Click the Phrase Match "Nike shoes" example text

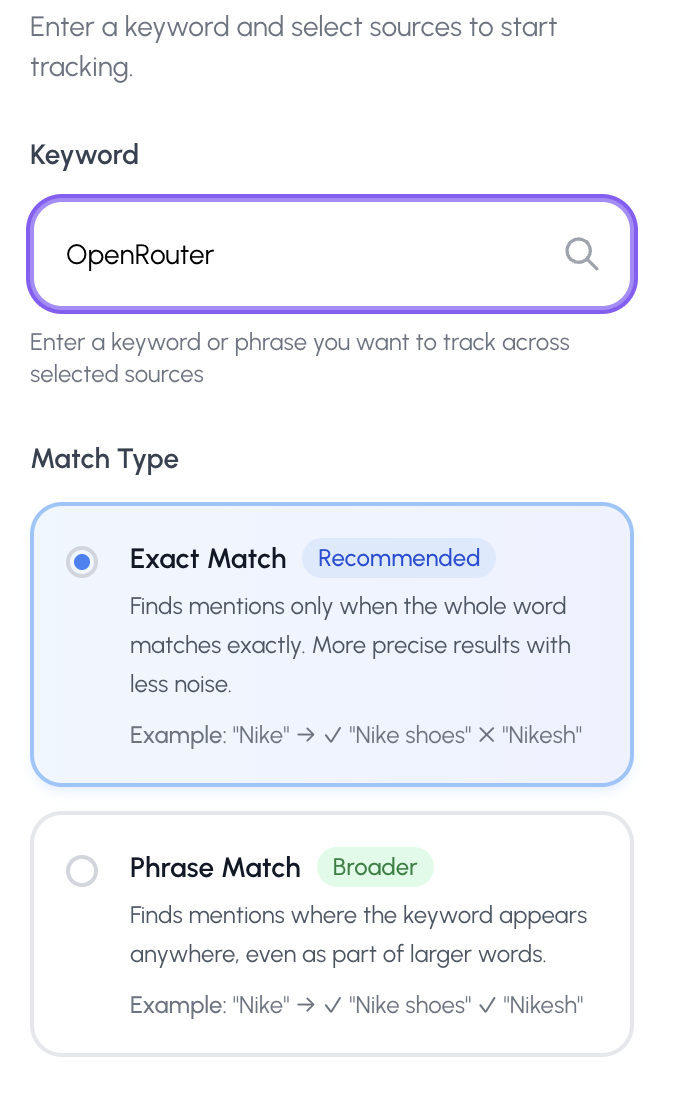click(409, 1005)
